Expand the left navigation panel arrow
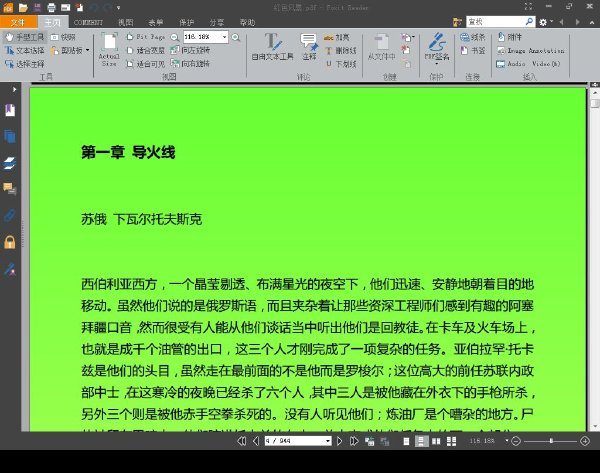The width and height of the screenshot is (600, 473). click(14, 89)
